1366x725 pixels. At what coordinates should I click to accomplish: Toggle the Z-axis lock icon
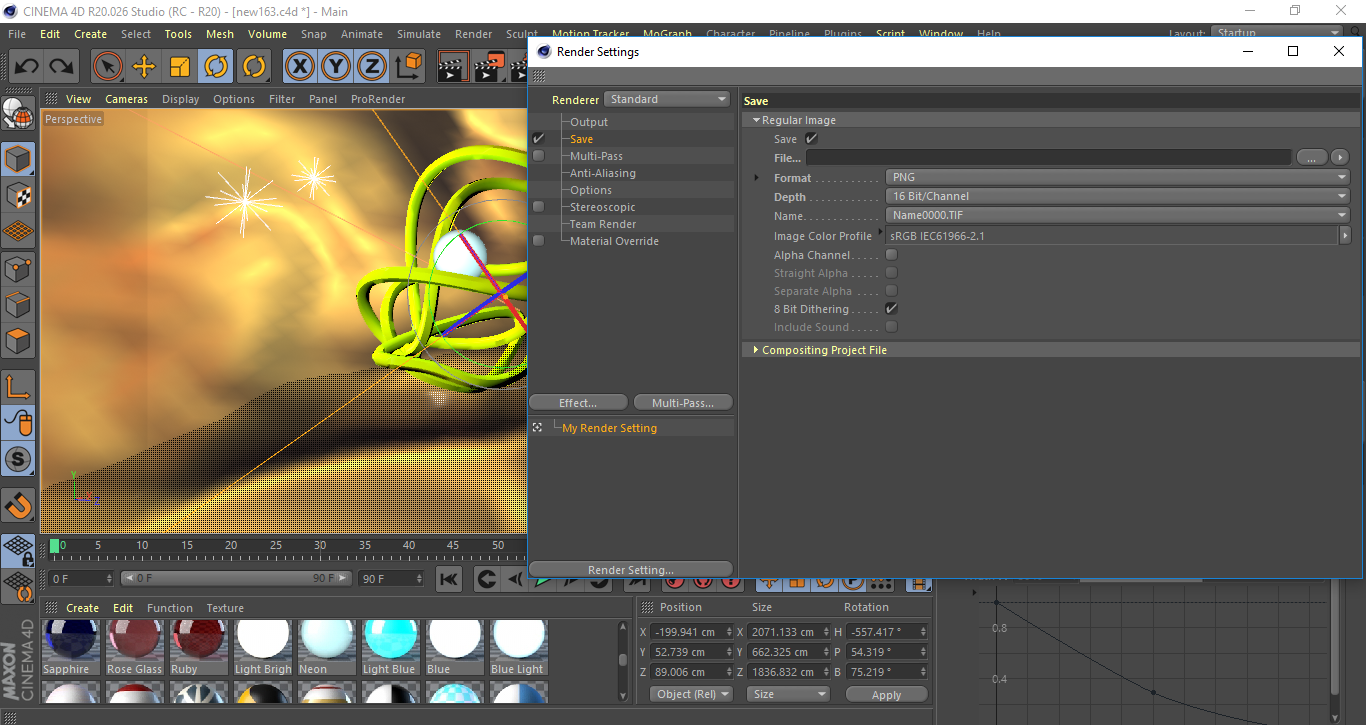click(x=372, y=67)
